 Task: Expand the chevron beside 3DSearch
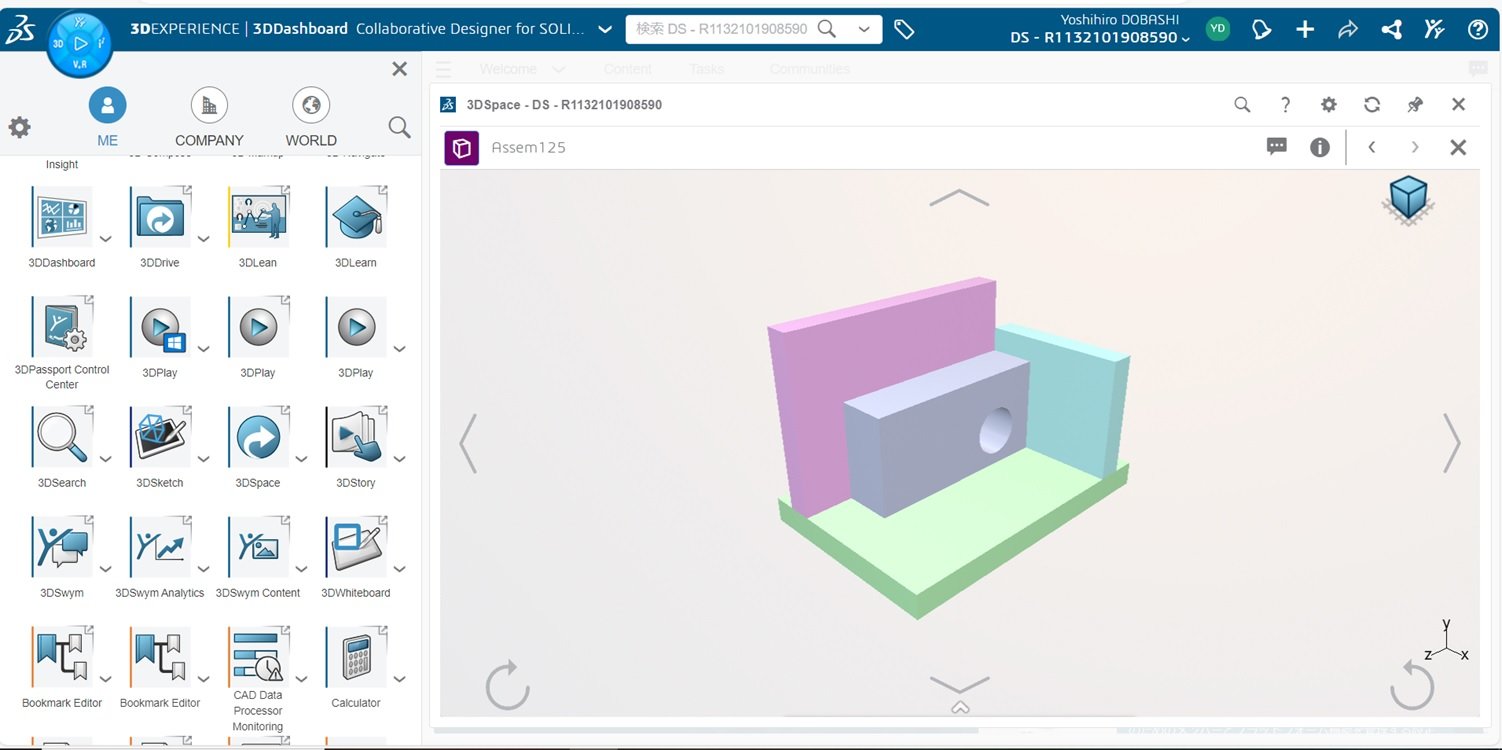105,459
